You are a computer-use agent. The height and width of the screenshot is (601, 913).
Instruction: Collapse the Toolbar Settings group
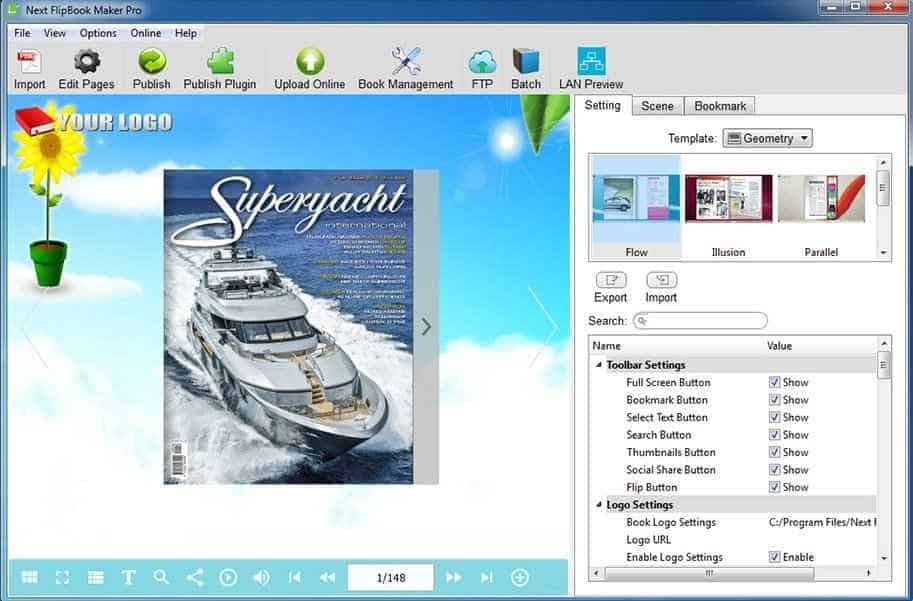click(x=599, y=365)
